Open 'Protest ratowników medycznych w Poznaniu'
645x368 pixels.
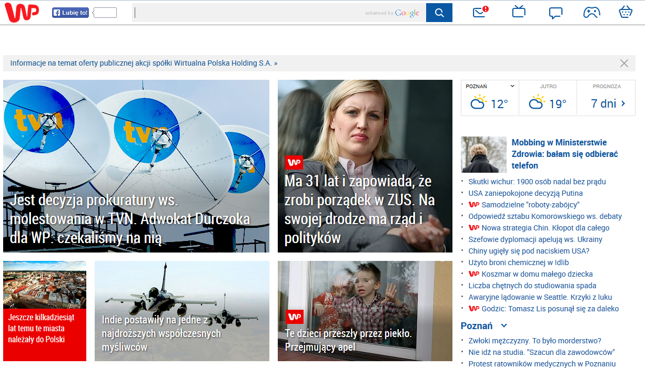click(542, 363)
